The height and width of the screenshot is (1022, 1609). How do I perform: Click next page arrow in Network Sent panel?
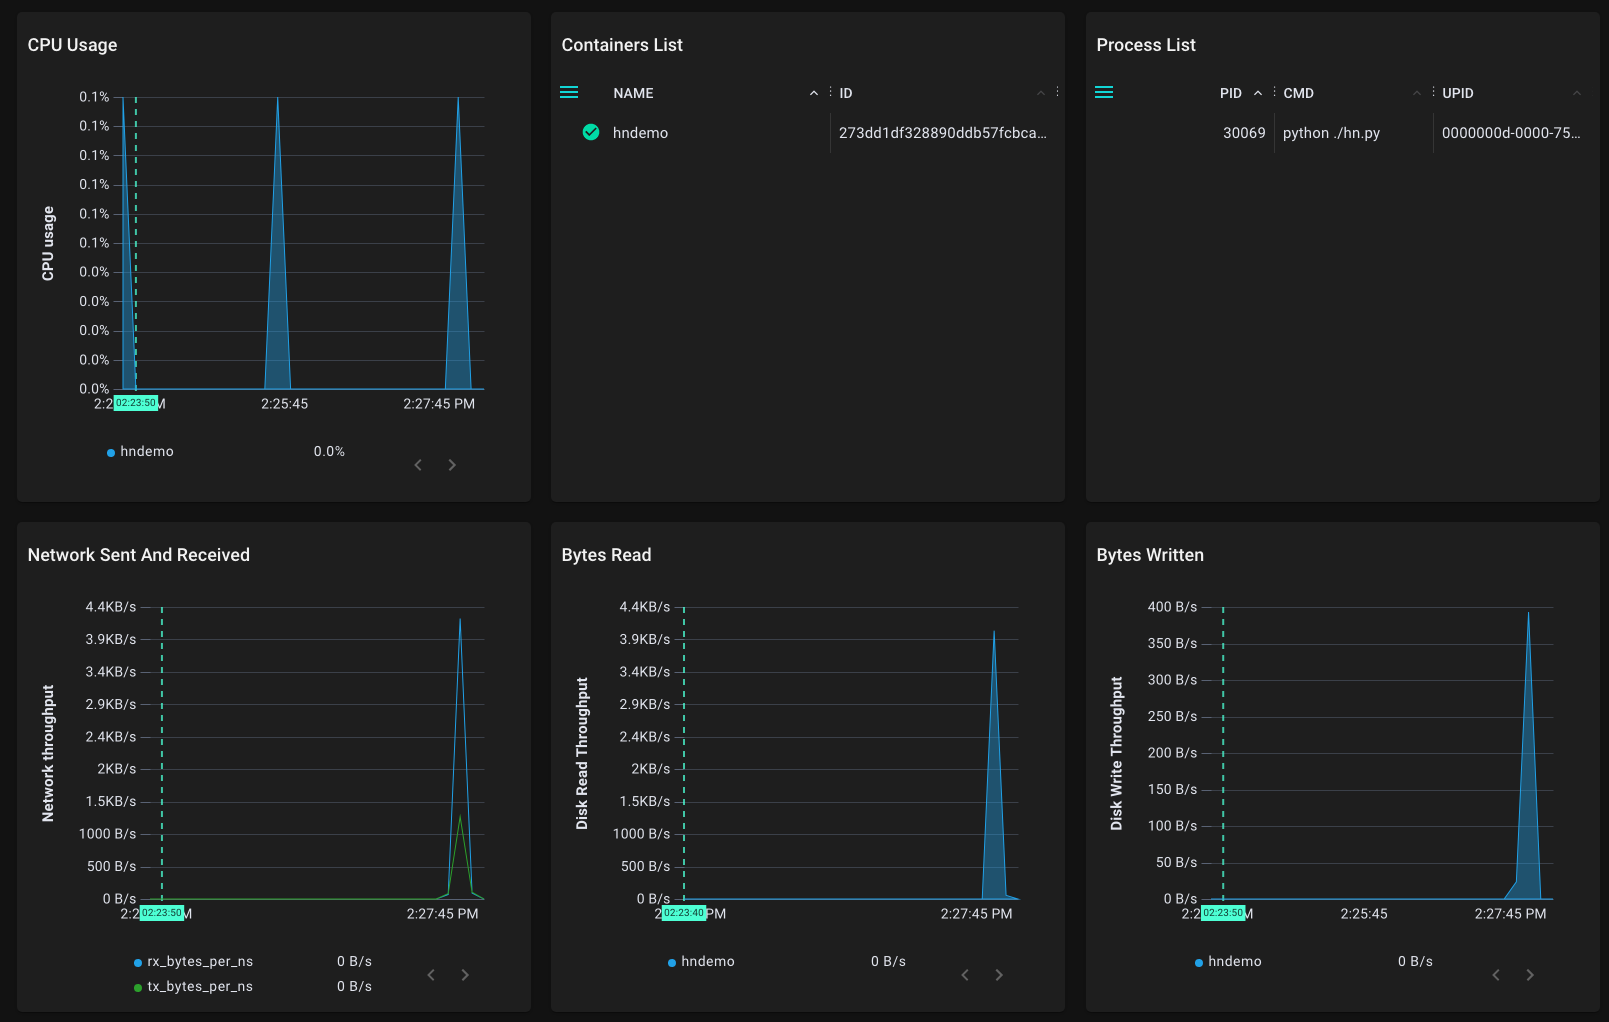click(464, 974)
